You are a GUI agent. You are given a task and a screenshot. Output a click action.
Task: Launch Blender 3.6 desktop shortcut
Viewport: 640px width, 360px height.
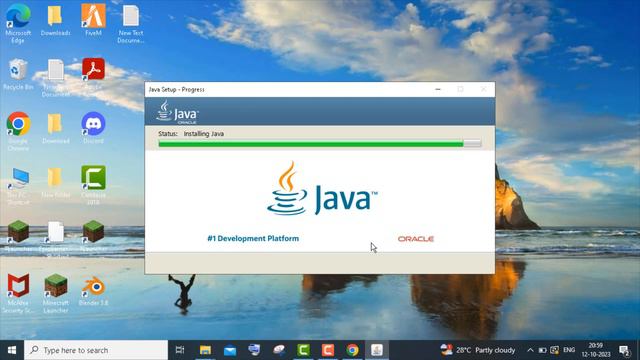pos(93,291)
